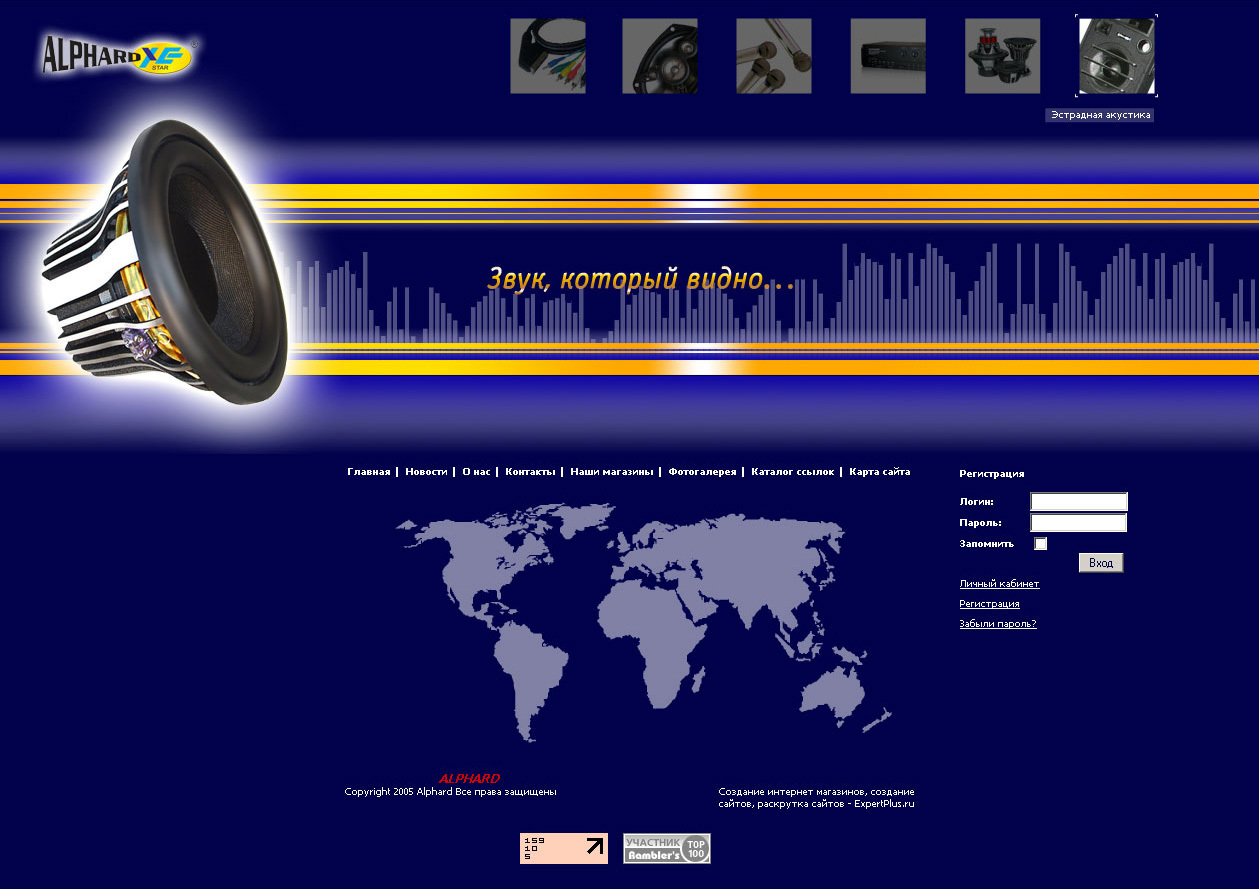Open Карта сайта in the menu
The image size is (1259, 889).
[x=880, y=472]
